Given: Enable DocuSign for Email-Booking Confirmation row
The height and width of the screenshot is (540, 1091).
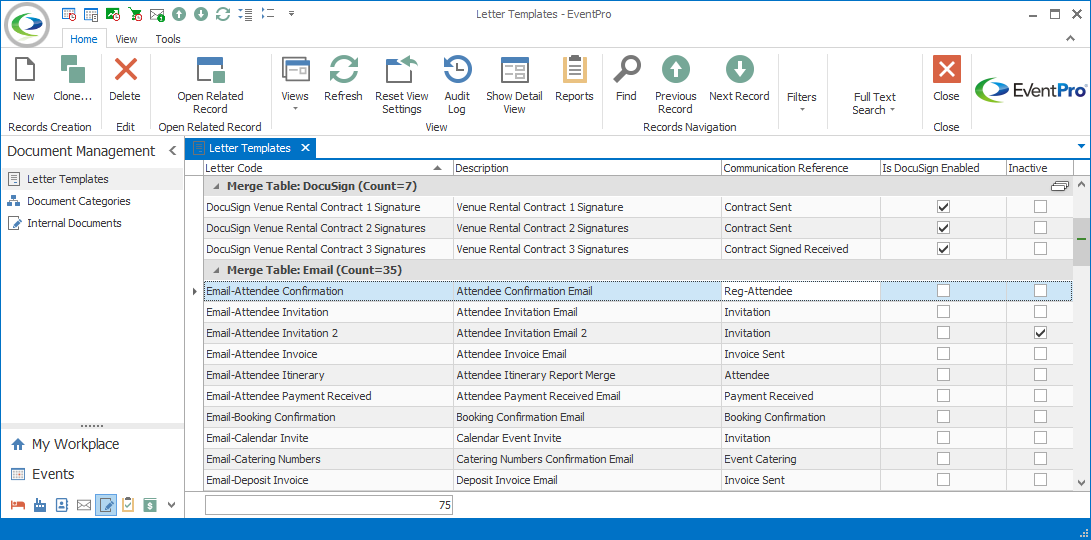Looking at the screenshot, I should 943,417.
